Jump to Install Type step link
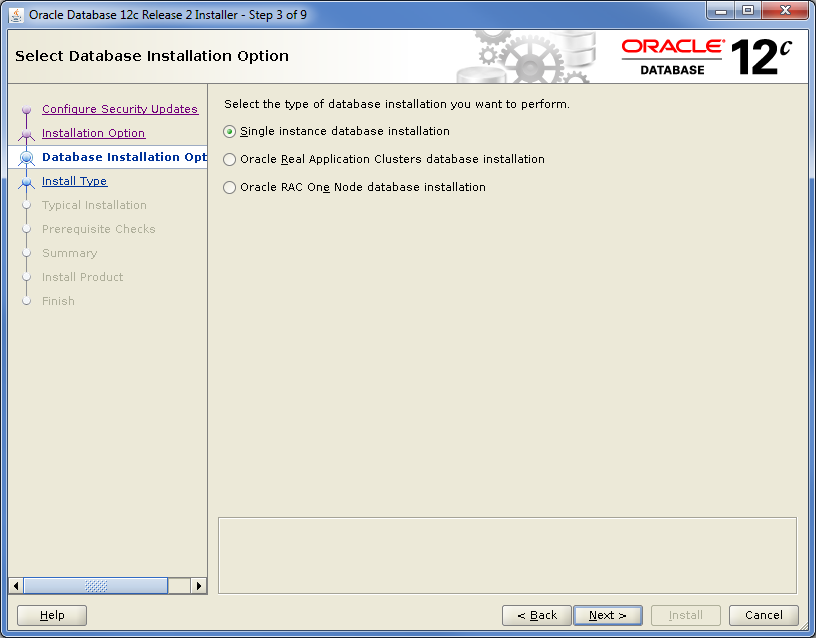Viewport: 816px width, 638px height. tap(74, 181)
